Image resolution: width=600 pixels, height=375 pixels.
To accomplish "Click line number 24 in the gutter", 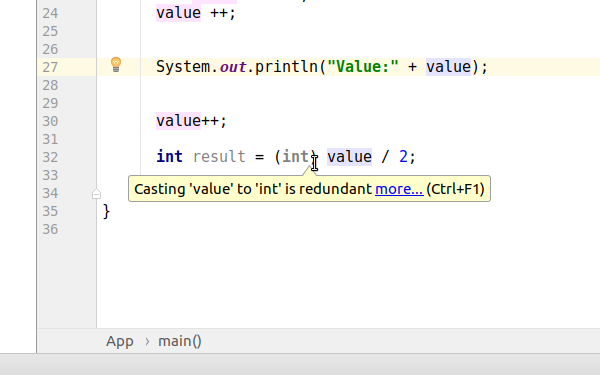I will [x=51, y=13].
